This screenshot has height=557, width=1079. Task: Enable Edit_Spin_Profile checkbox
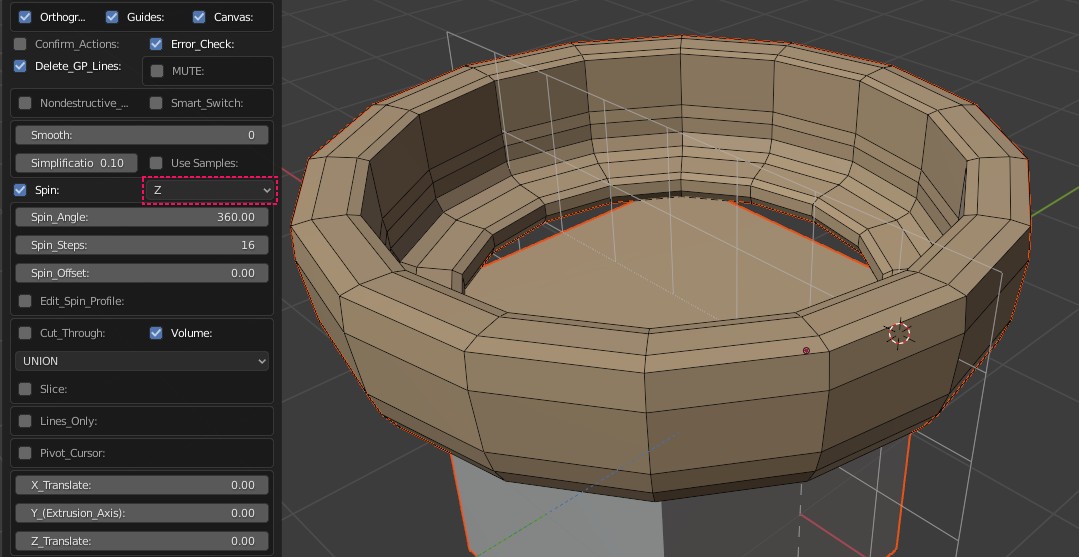pyautogui.click(x=25, y=301)
